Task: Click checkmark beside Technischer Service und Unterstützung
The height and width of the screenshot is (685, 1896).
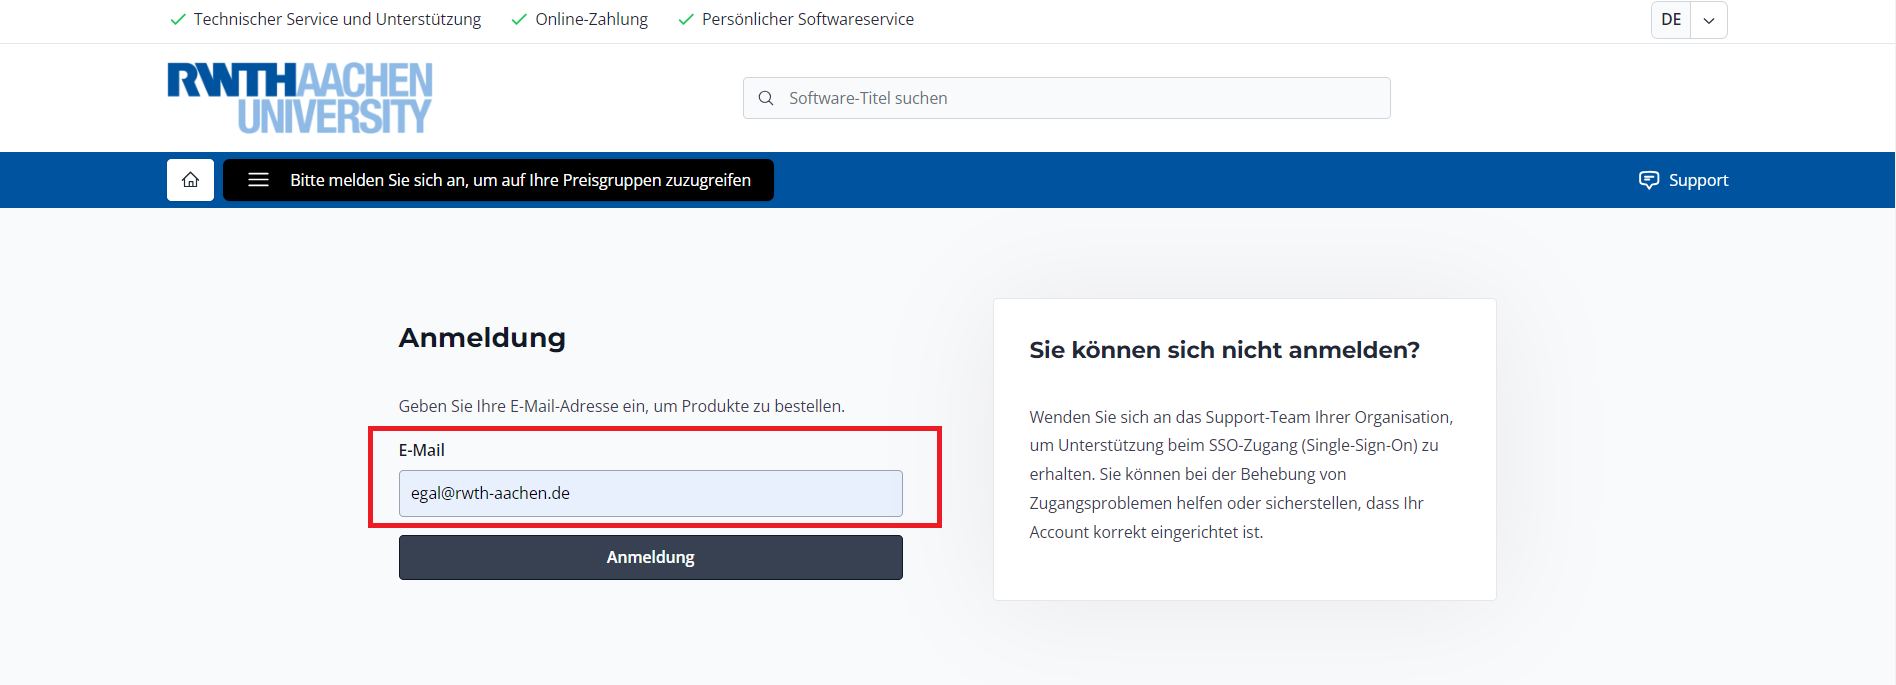Action: (x=178, y=20)
